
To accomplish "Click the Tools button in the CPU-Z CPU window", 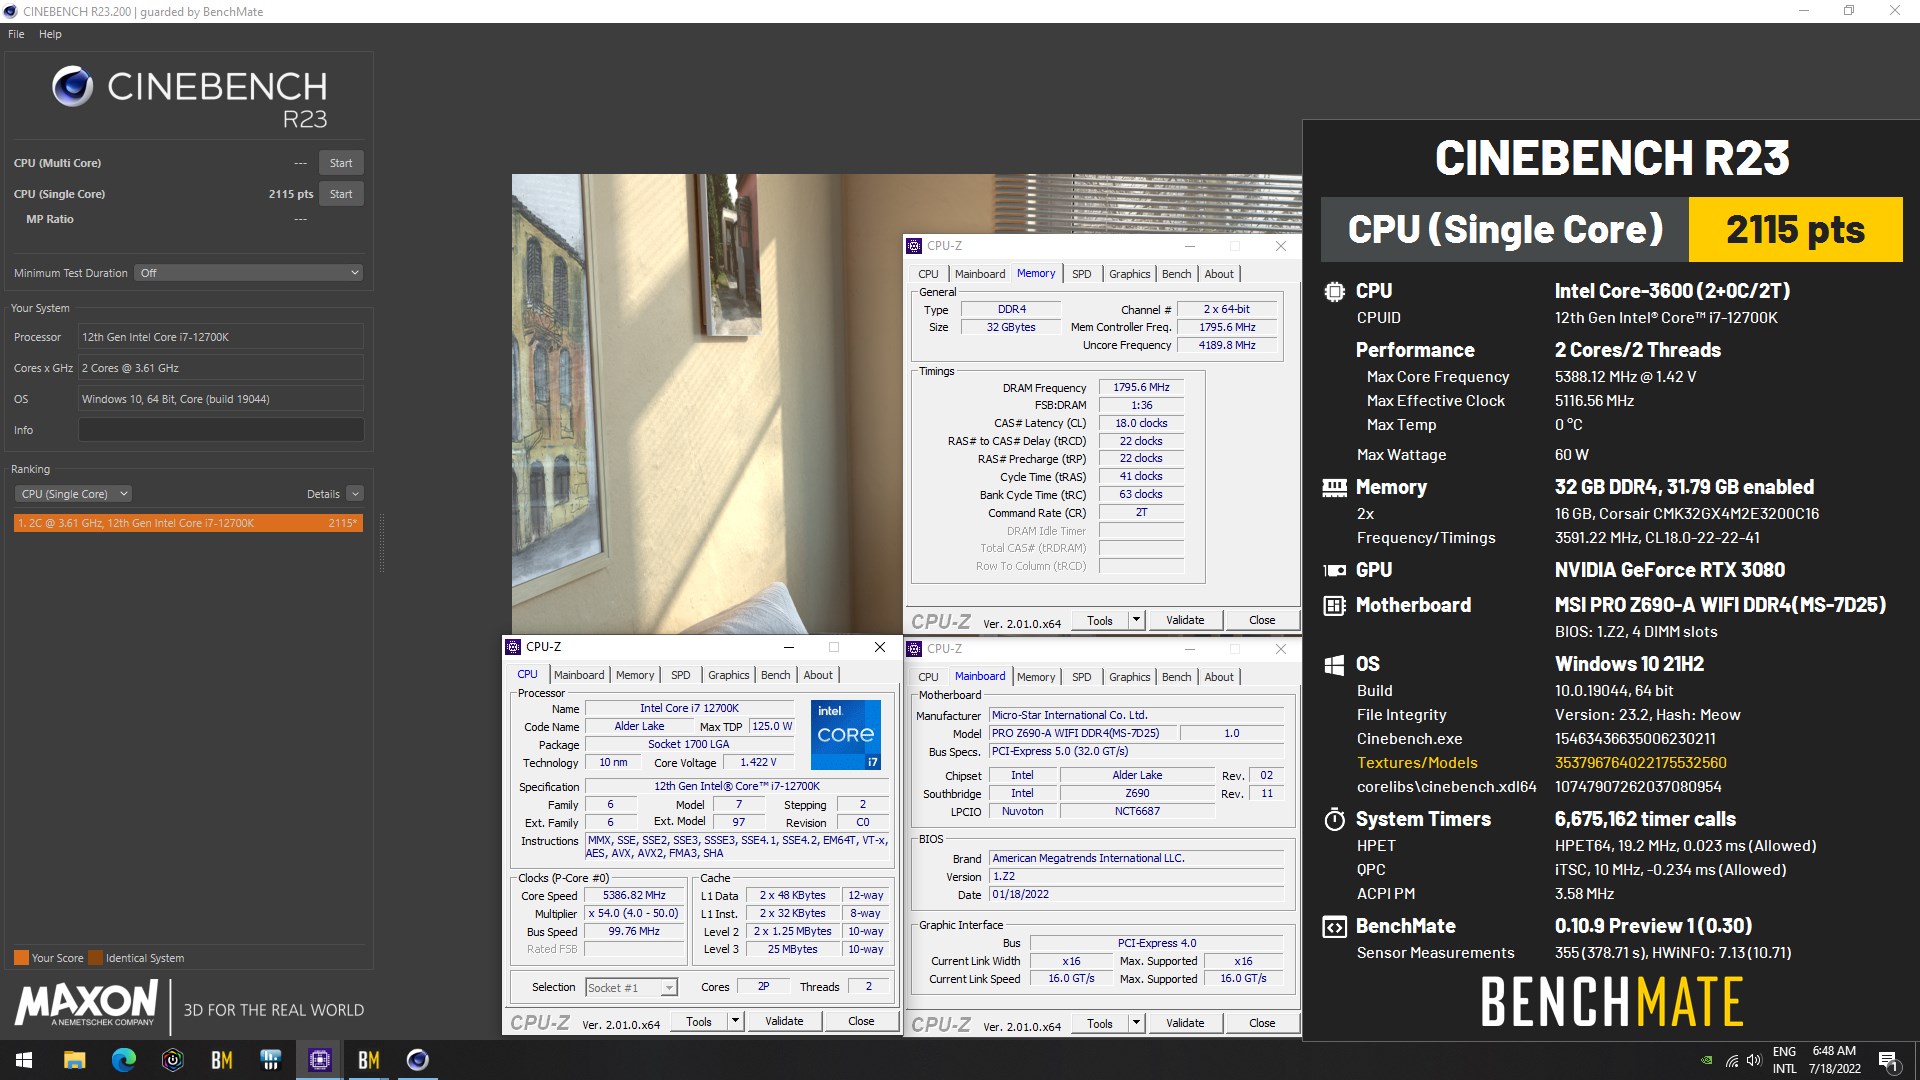I will 699,1021.
